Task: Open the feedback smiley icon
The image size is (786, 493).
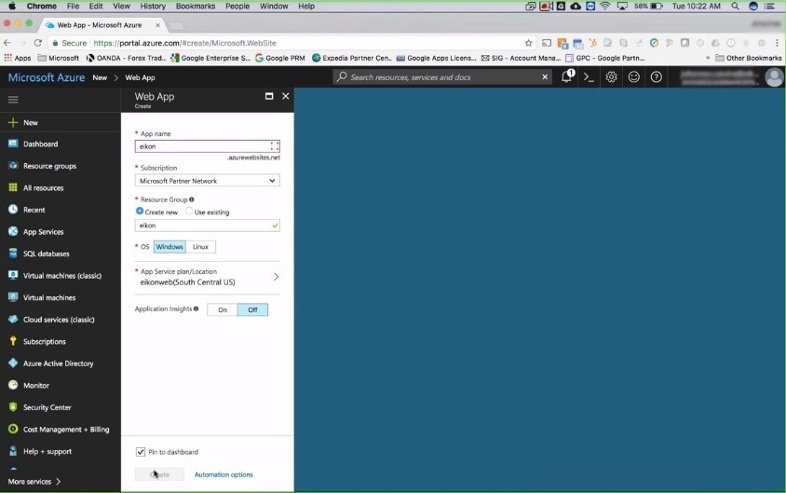Action: (x=634, y=77)
